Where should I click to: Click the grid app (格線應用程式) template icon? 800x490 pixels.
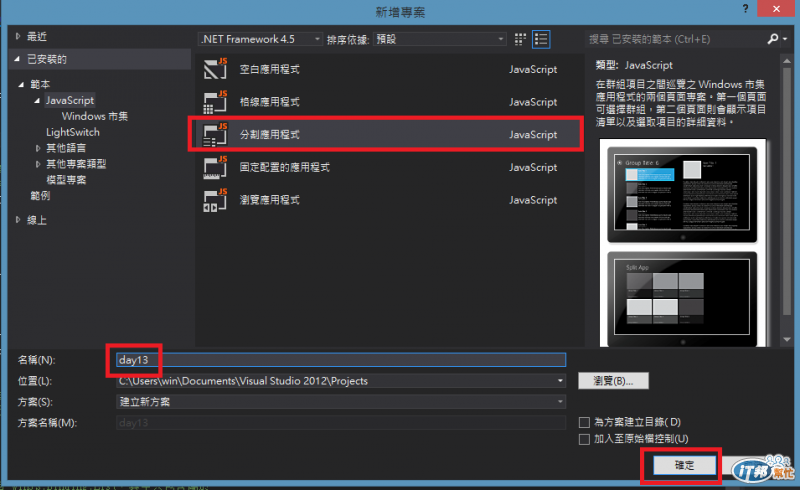coord(215,102)
